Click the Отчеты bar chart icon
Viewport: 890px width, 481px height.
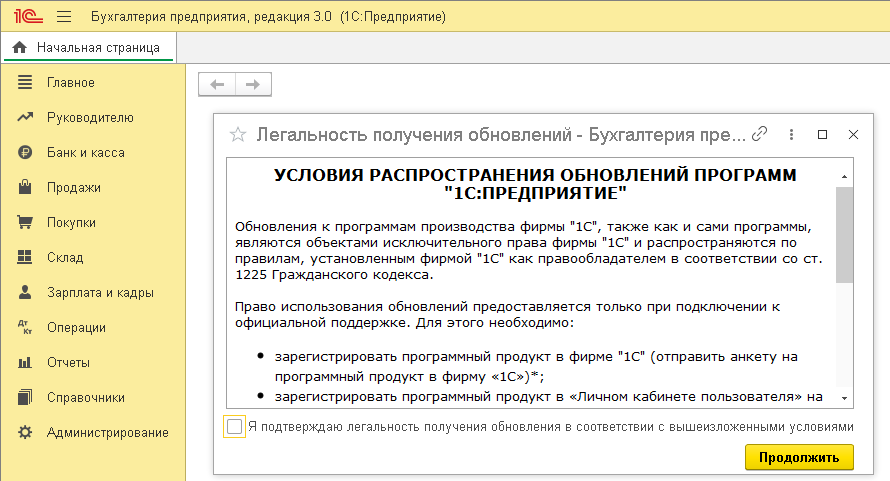[x=25, y=362]
